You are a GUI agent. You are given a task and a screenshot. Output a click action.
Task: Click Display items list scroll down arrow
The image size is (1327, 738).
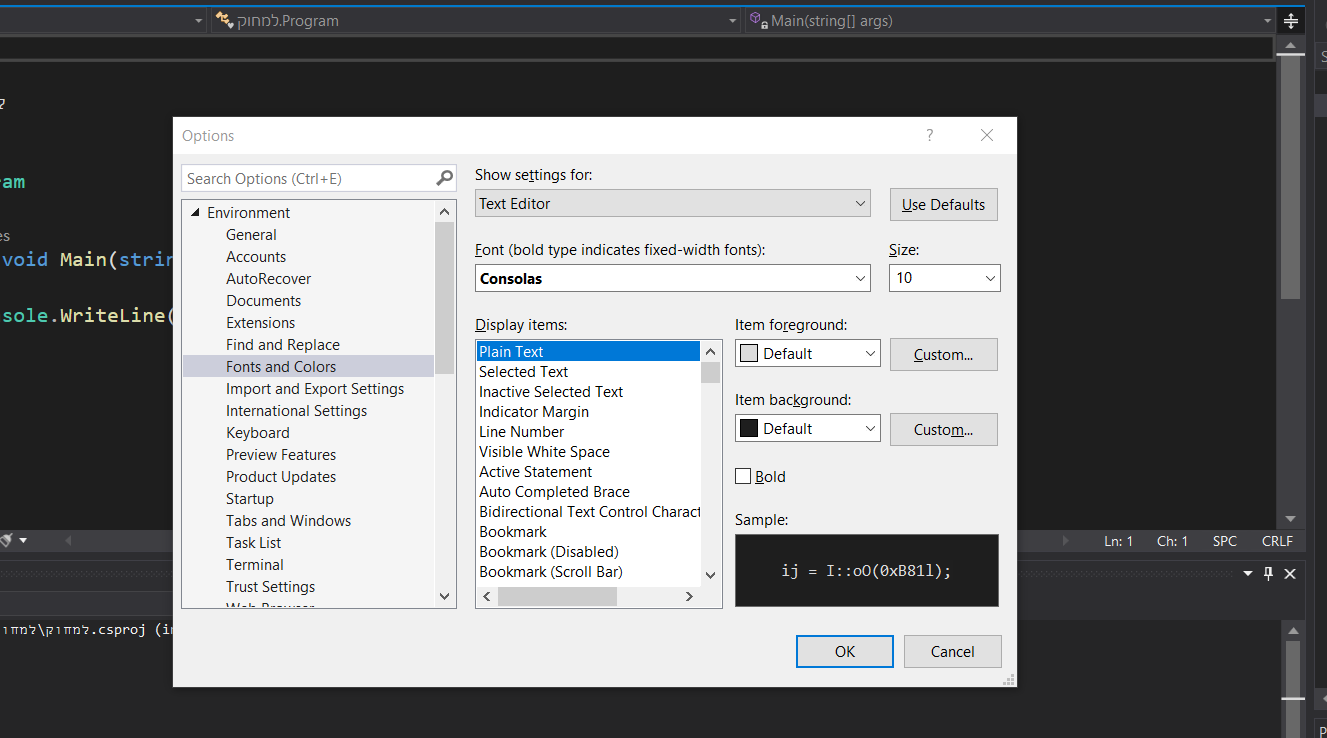(x=710, y=574)
